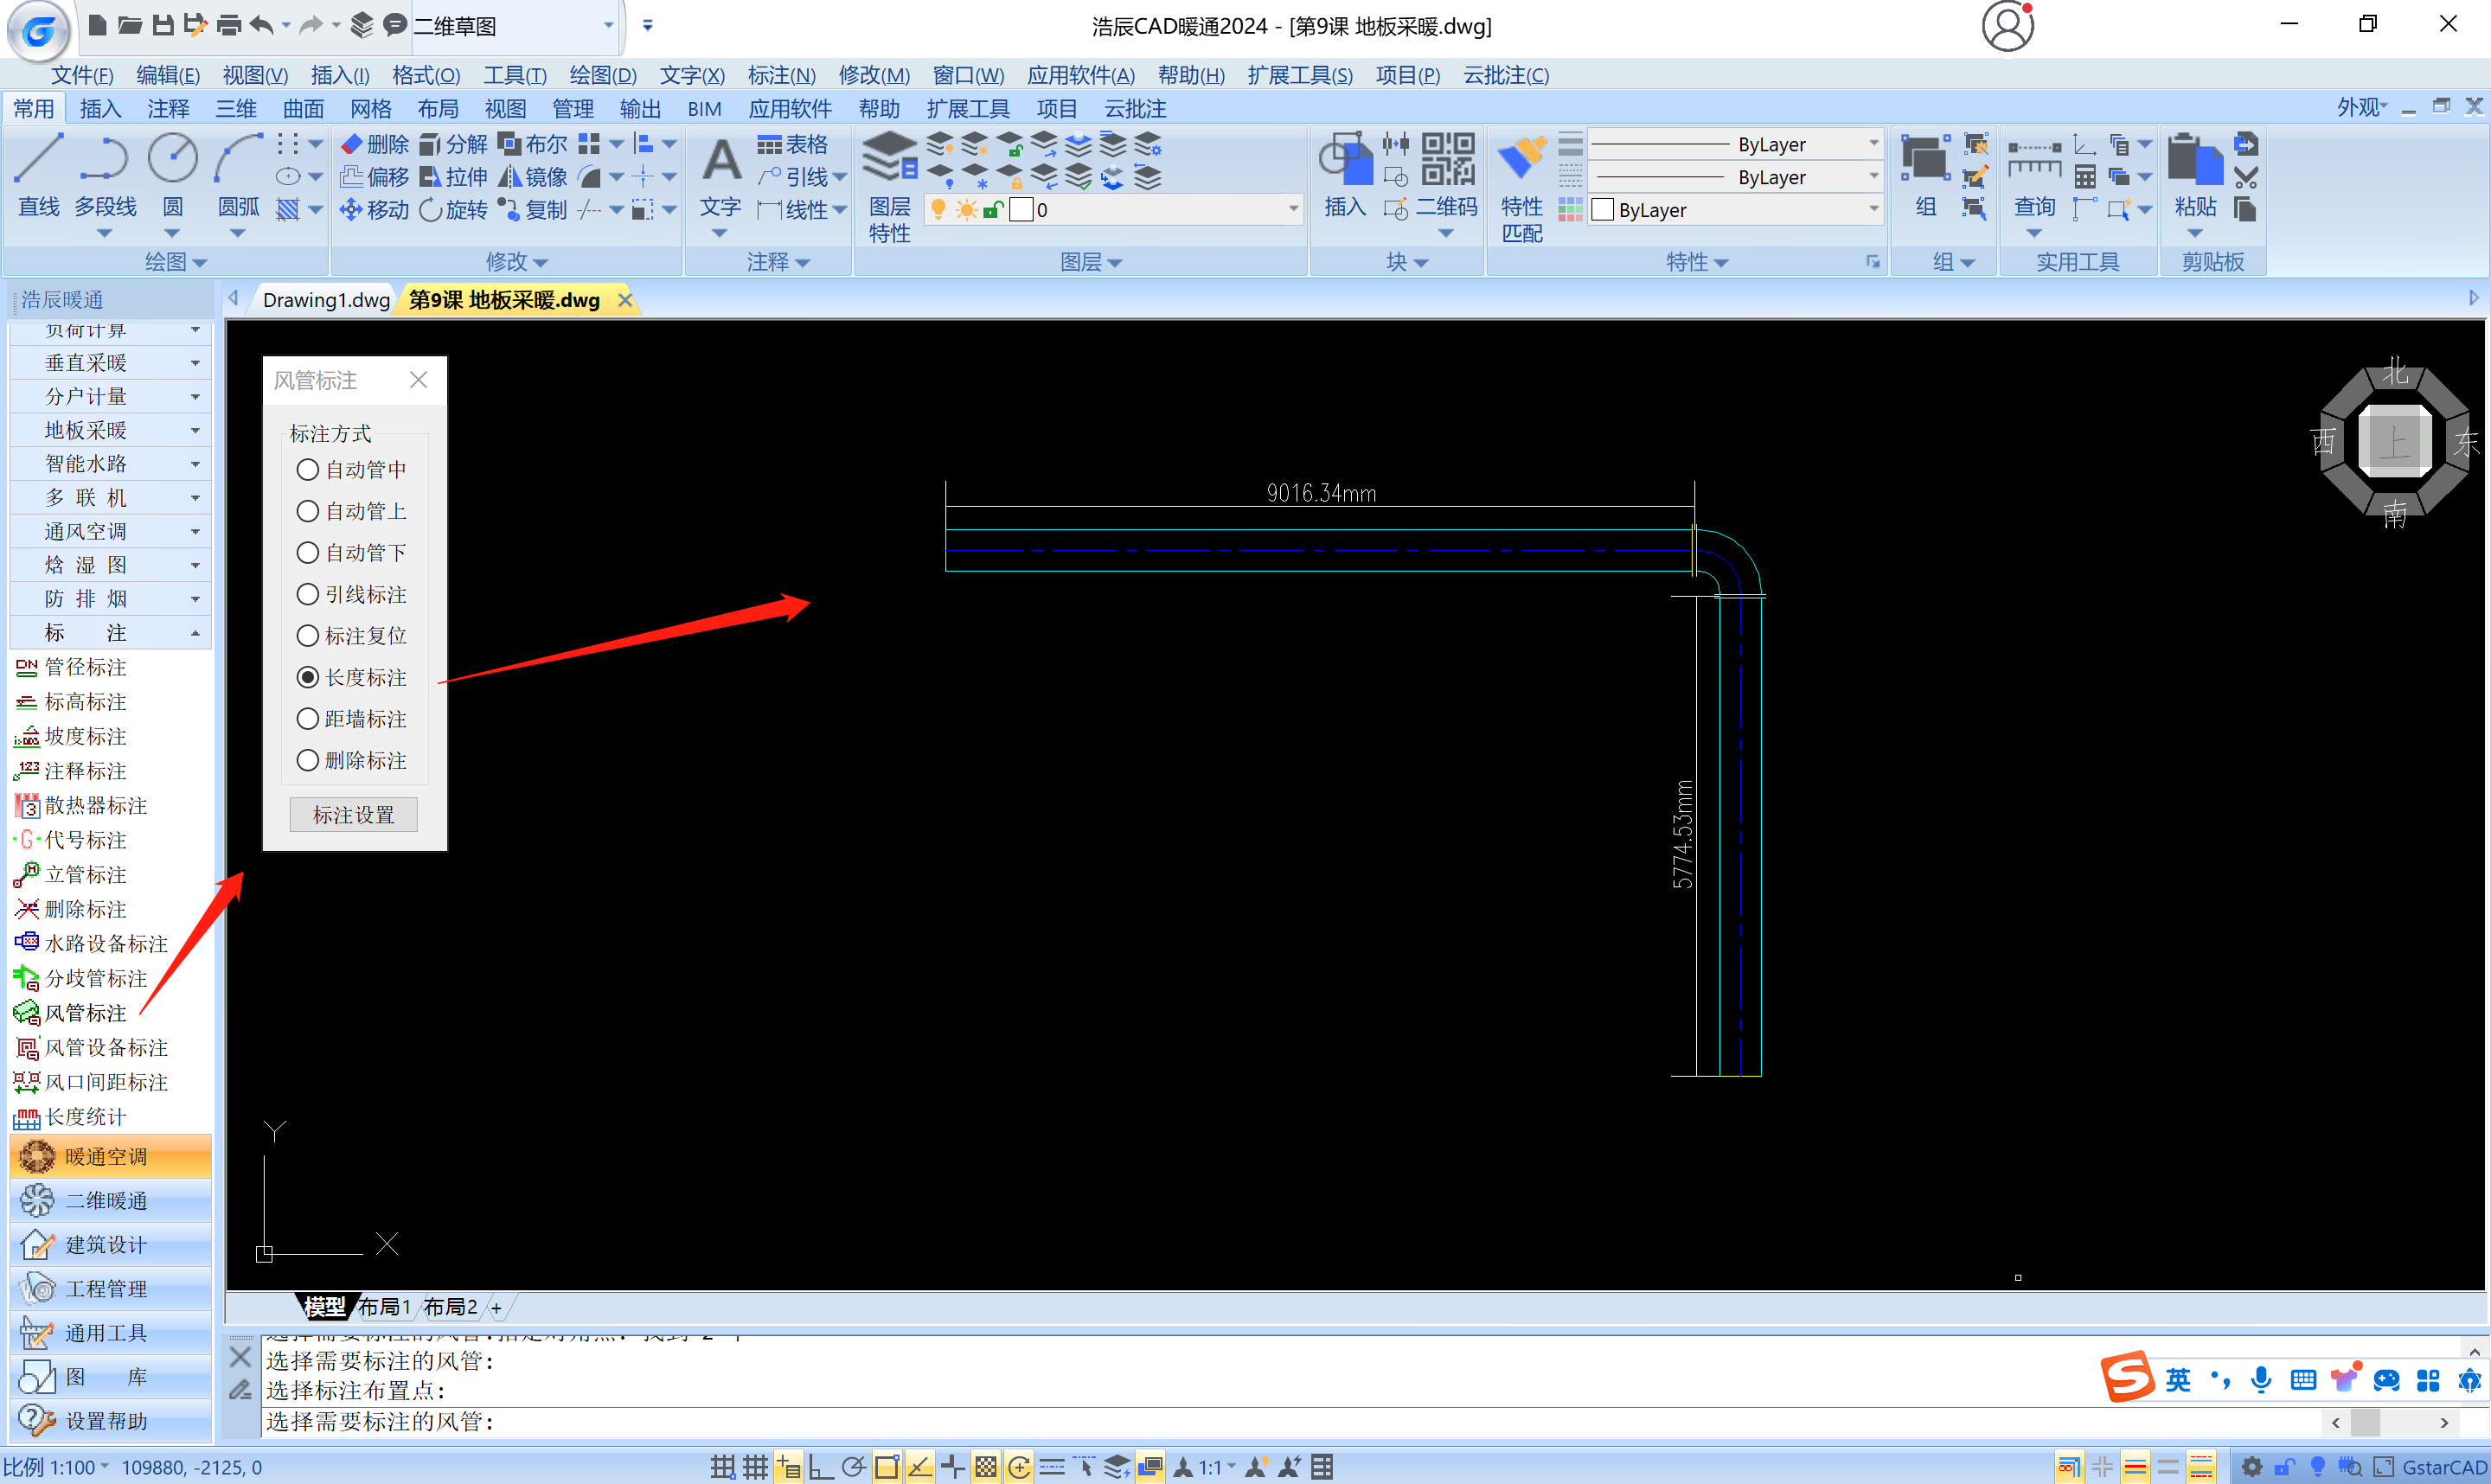Open 风管设备标注 in the sidebar
Image resolution: width=2491 pixels, height=1484 pixels.
pos(106,1047)
